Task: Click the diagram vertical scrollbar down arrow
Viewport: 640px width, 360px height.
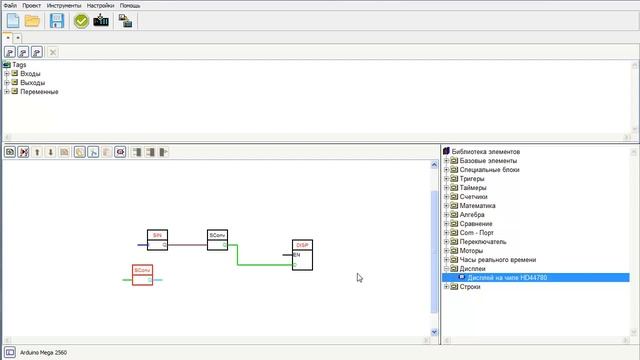Action: pyautogui.click(x=434, y=332)
